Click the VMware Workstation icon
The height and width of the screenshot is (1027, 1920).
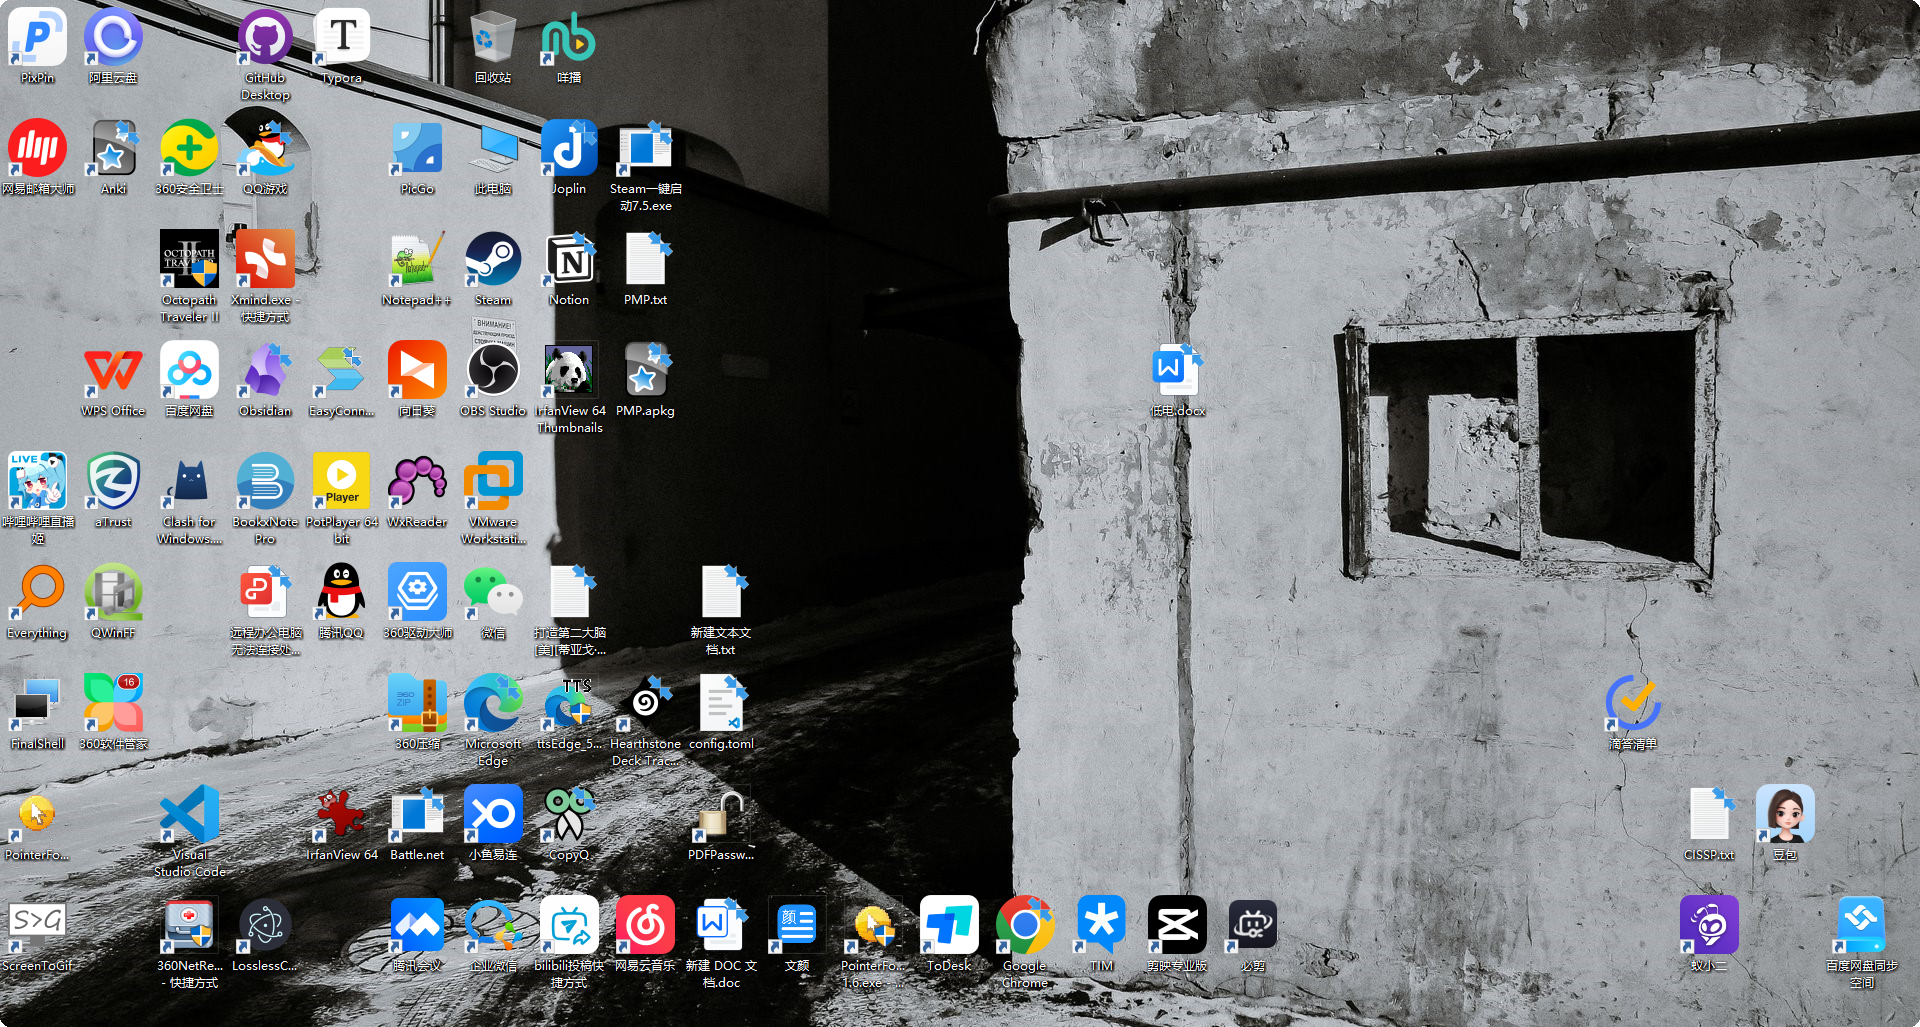tap(492, 483)
